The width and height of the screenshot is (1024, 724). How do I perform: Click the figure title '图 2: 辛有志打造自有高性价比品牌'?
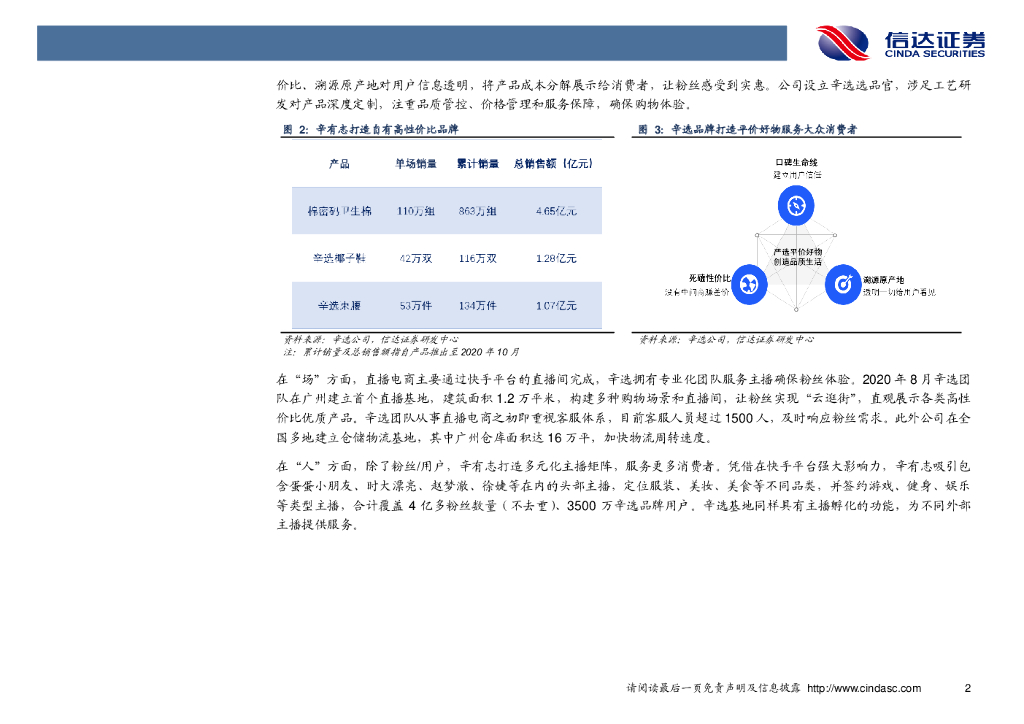[370, 129]
